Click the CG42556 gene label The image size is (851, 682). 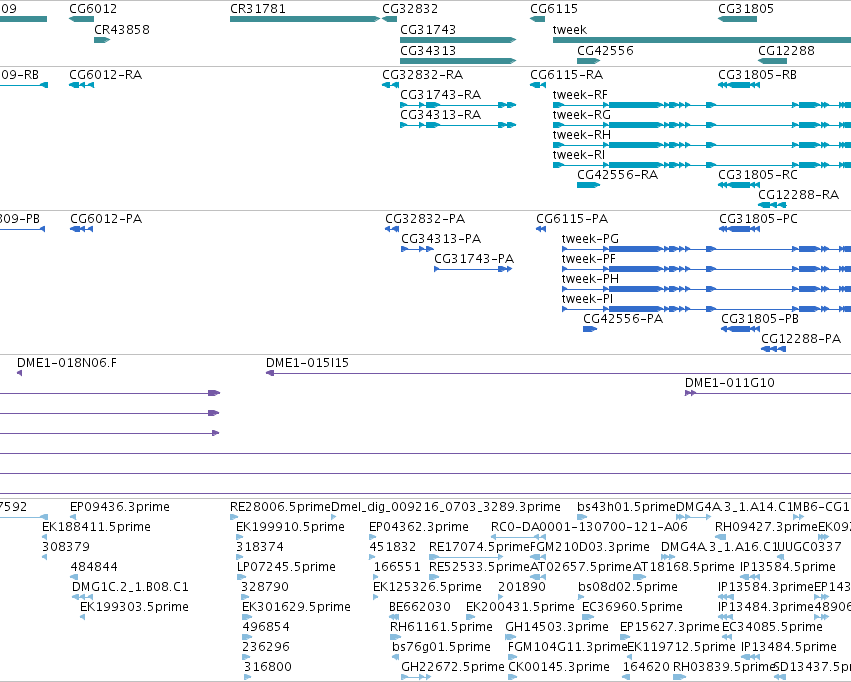tap(605, 50)
